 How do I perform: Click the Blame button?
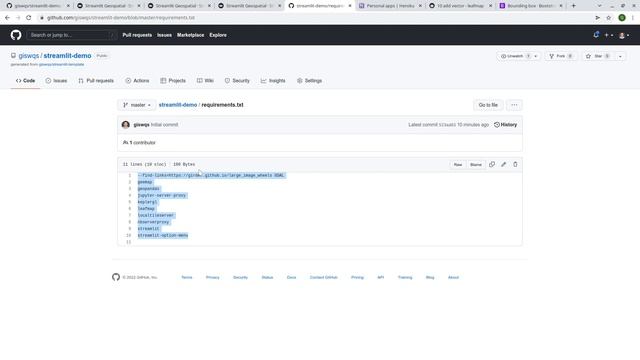pos(476,165)
